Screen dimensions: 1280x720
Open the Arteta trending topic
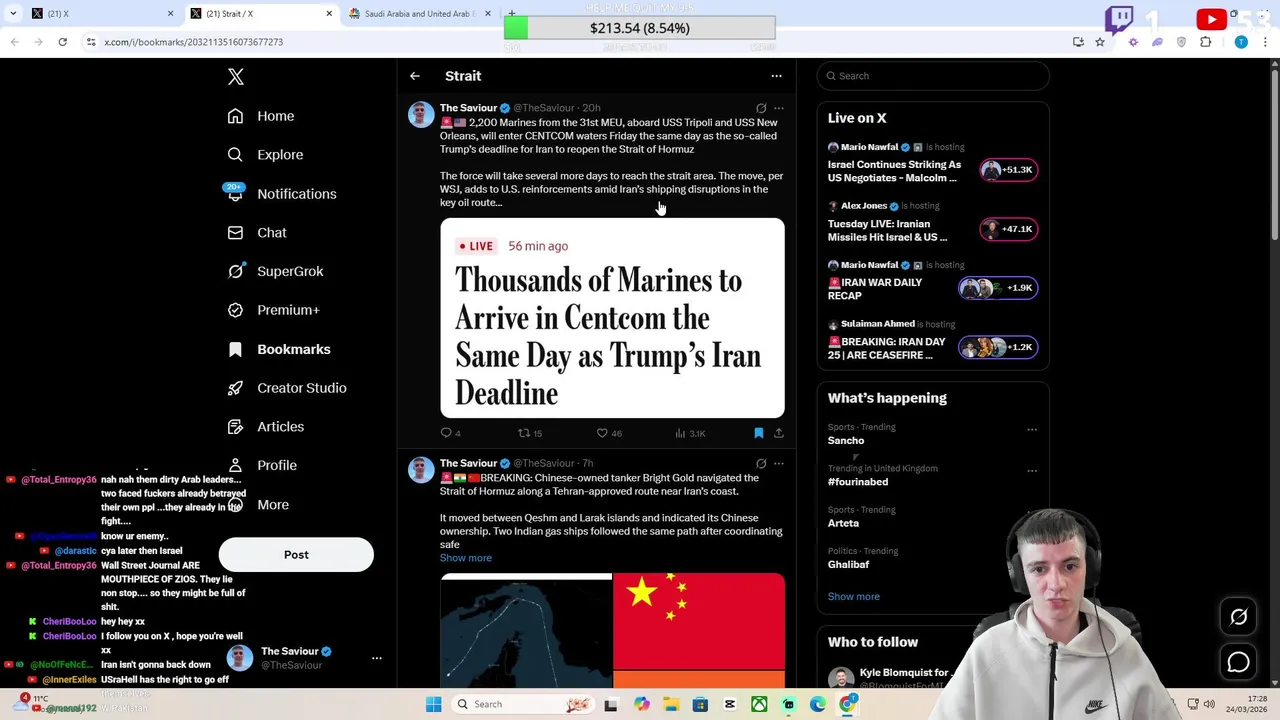pos(843,523)
